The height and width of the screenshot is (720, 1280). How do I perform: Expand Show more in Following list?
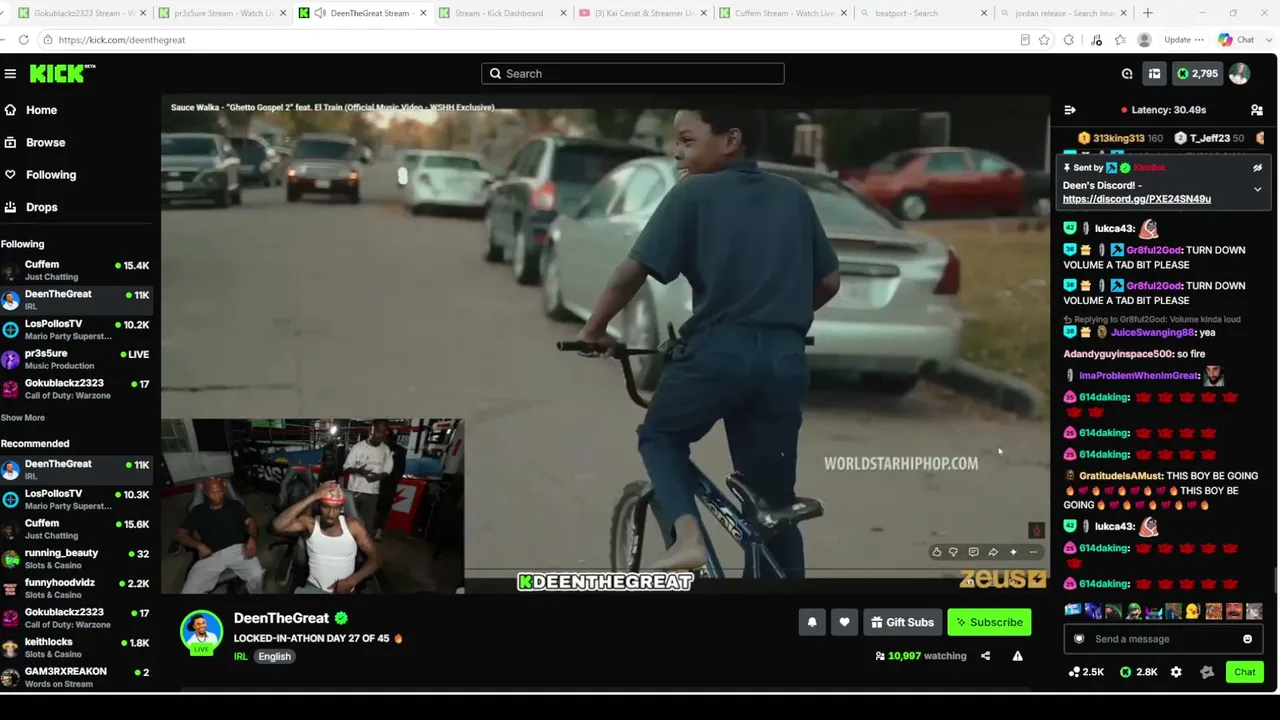22,418
